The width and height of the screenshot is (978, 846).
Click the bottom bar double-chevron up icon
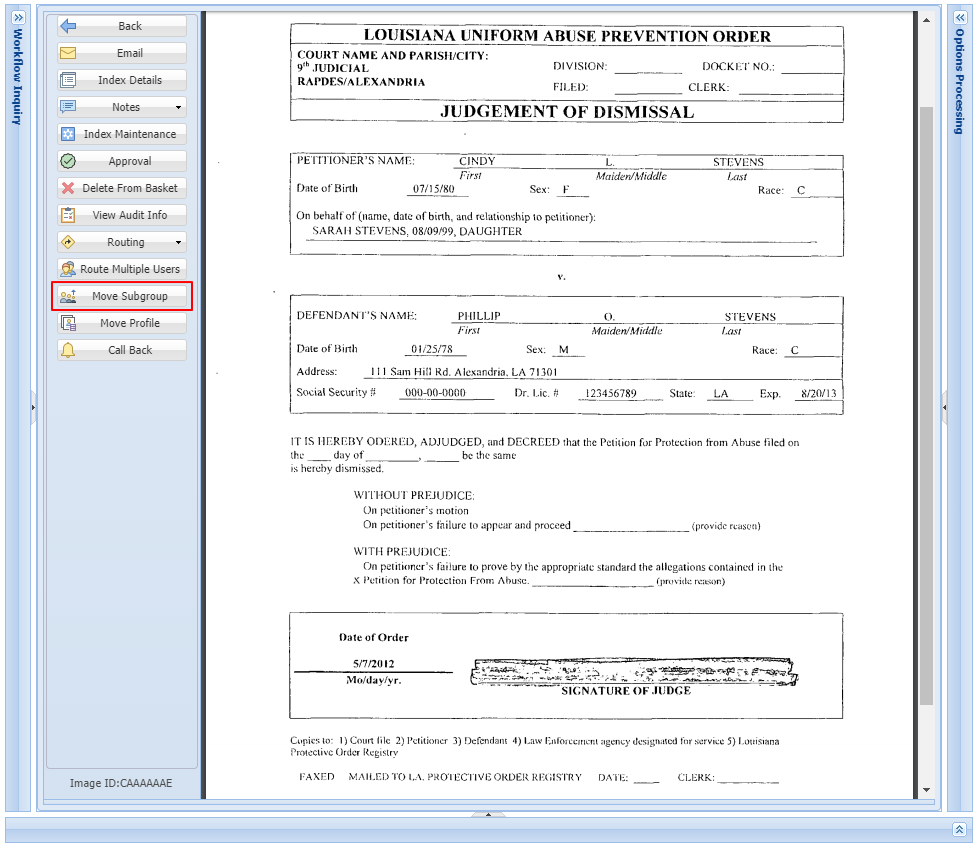959,829
